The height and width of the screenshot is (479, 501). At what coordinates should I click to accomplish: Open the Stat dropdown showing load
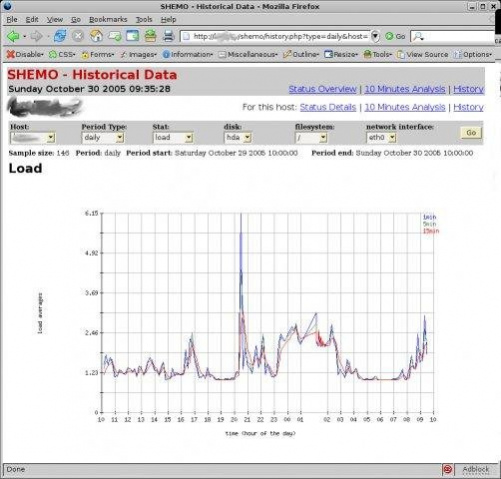coord(173,138)
